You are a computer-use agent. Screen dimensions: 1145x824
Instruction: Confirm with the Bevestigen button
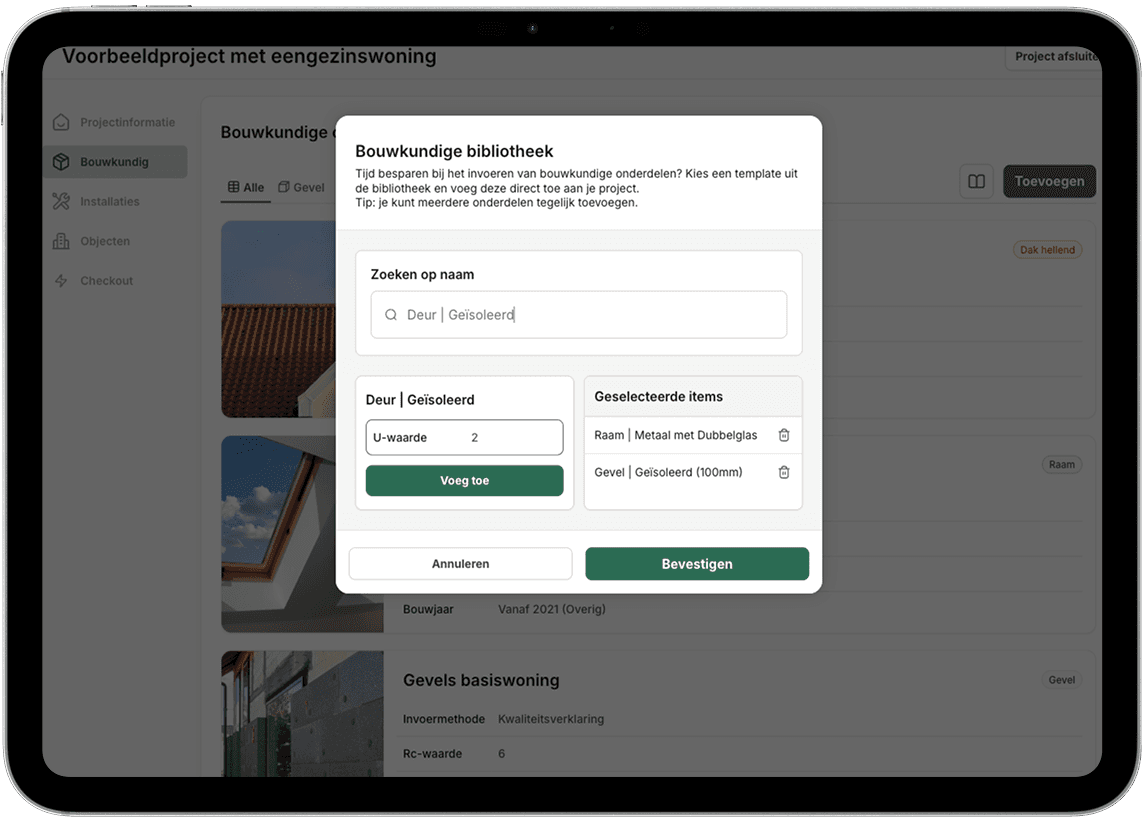click(696, 563)
